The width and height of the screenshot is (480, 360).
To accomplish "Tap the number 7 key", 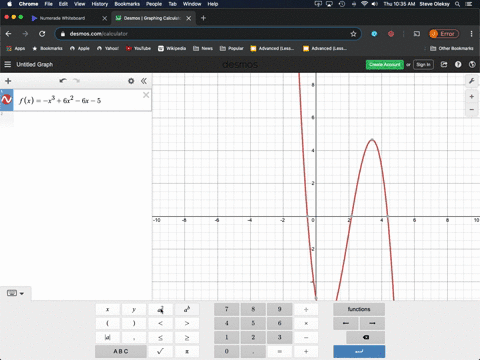I will (x=227, y=309).
